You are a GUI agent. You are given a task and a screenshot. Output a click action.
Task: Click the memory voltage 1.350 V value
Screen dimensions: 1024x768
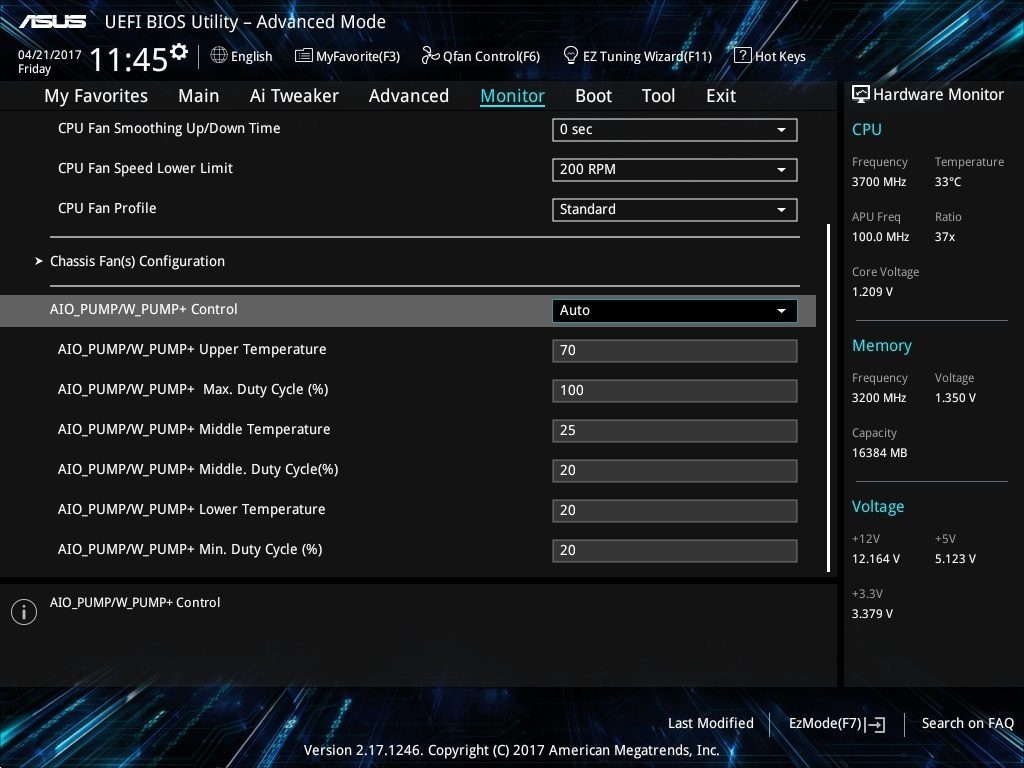pyautogui.click(x=955, y=398)
